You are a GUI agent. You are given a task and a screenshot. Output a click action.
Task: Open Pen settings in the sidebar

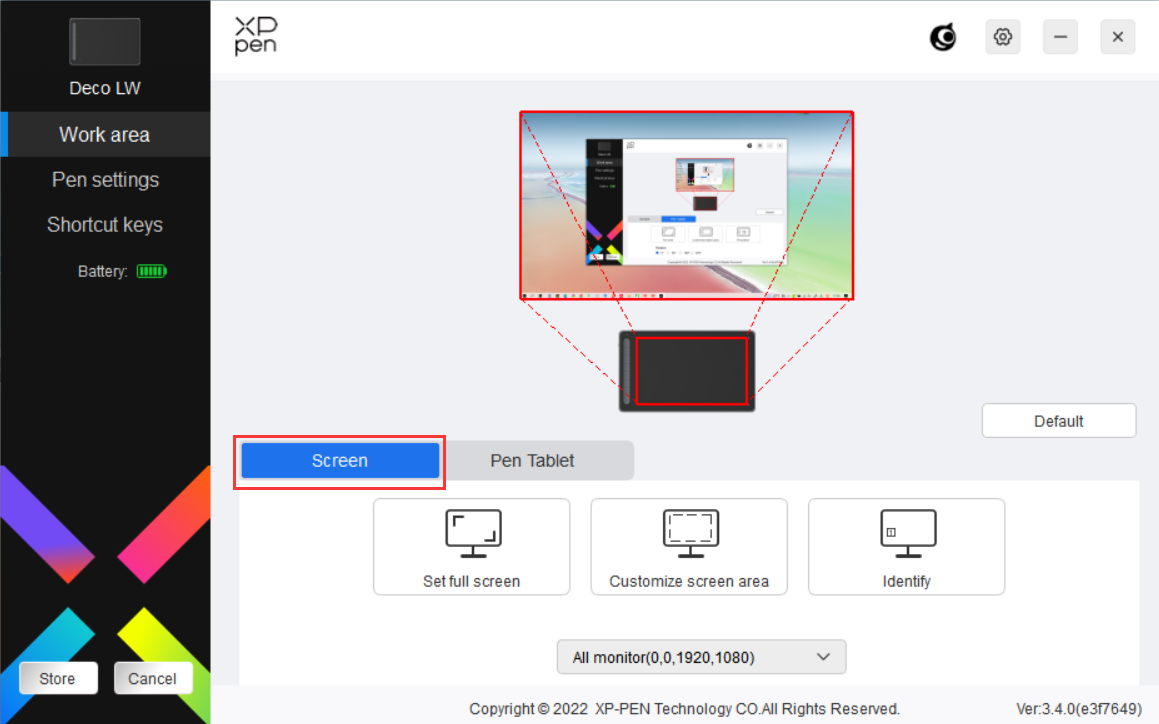pos(105,180)
